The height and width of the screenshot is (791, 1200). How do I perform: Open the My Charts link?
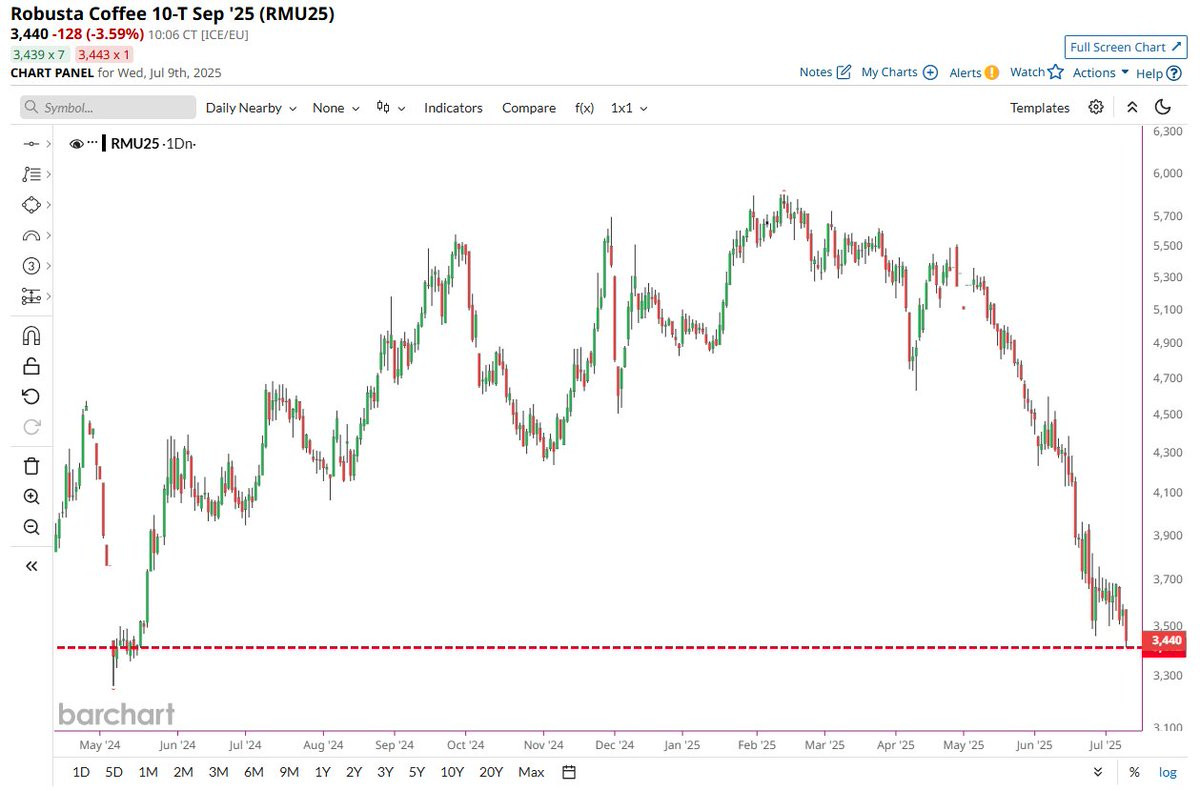pyautogui.click(x=899, y=72)
